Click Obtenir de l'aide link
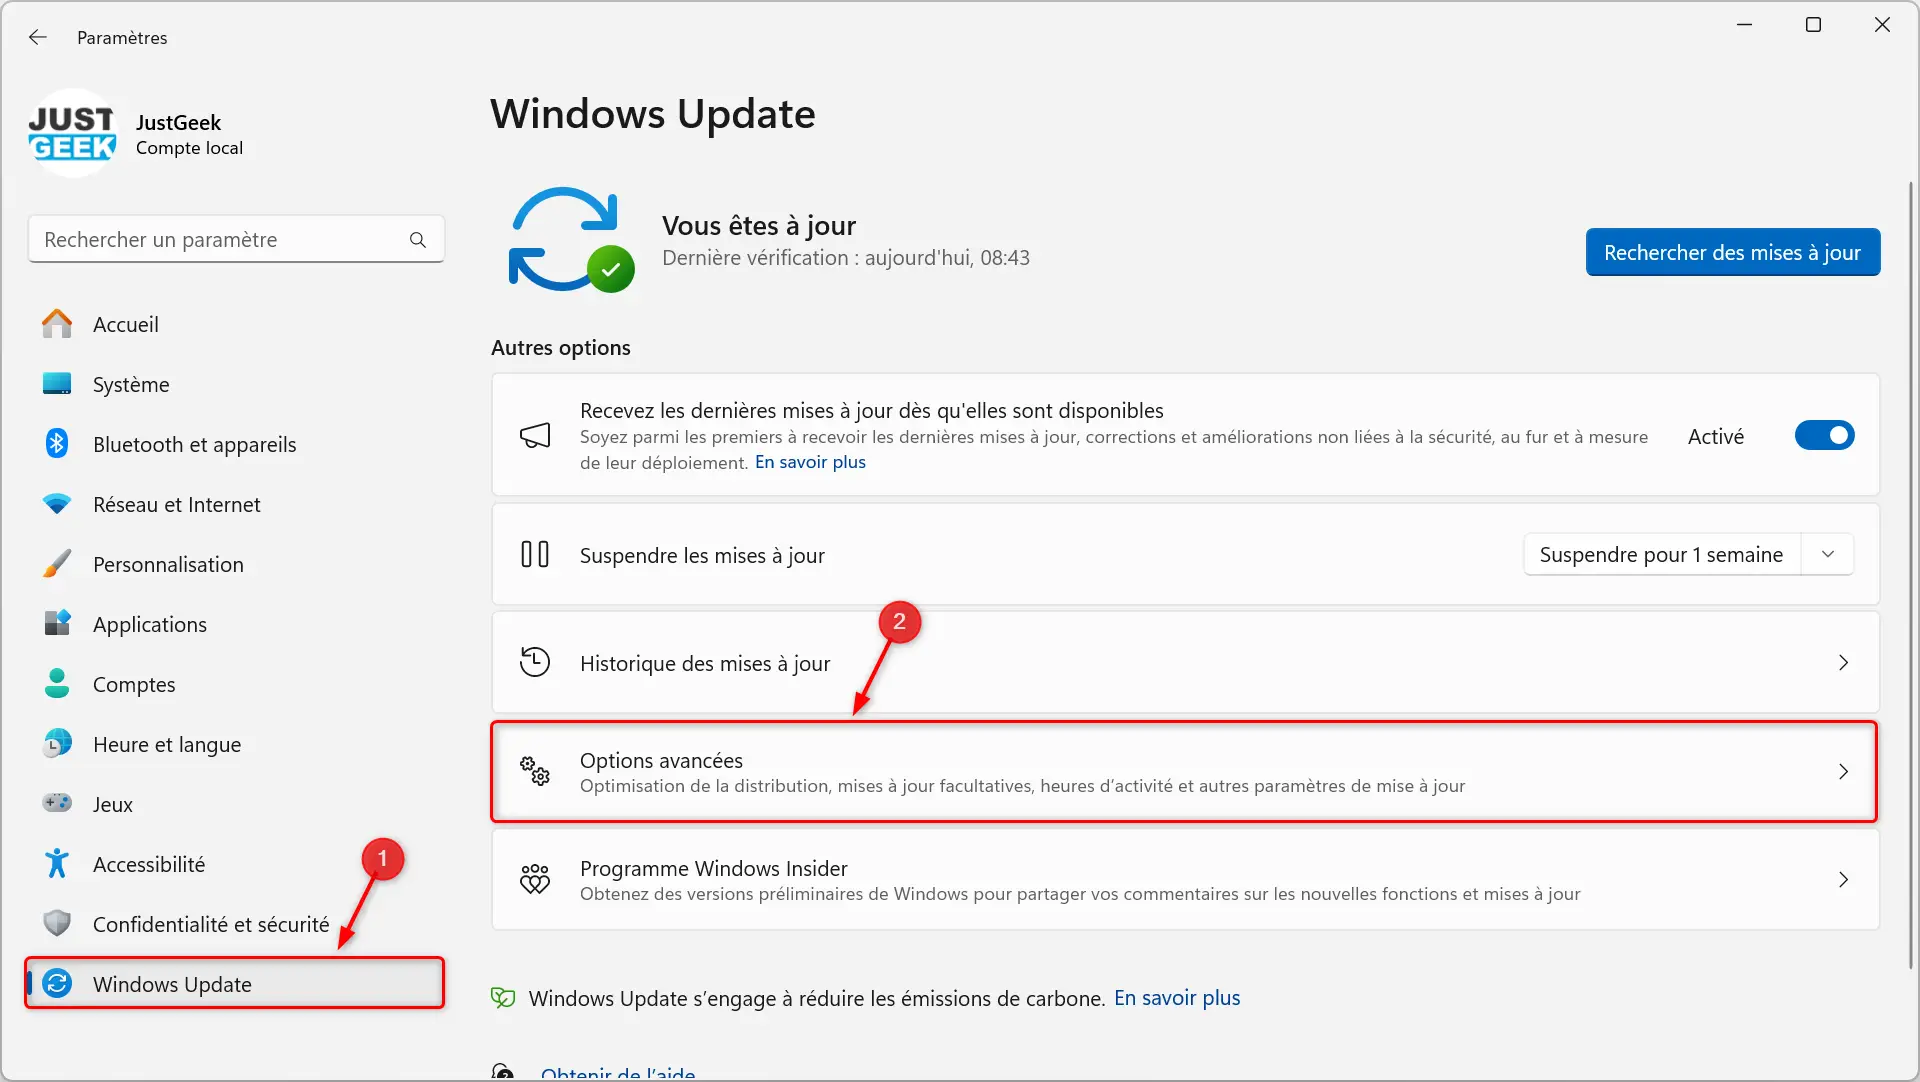The height and width of the screenshot is (1082, 1920). click(618, 1073)
